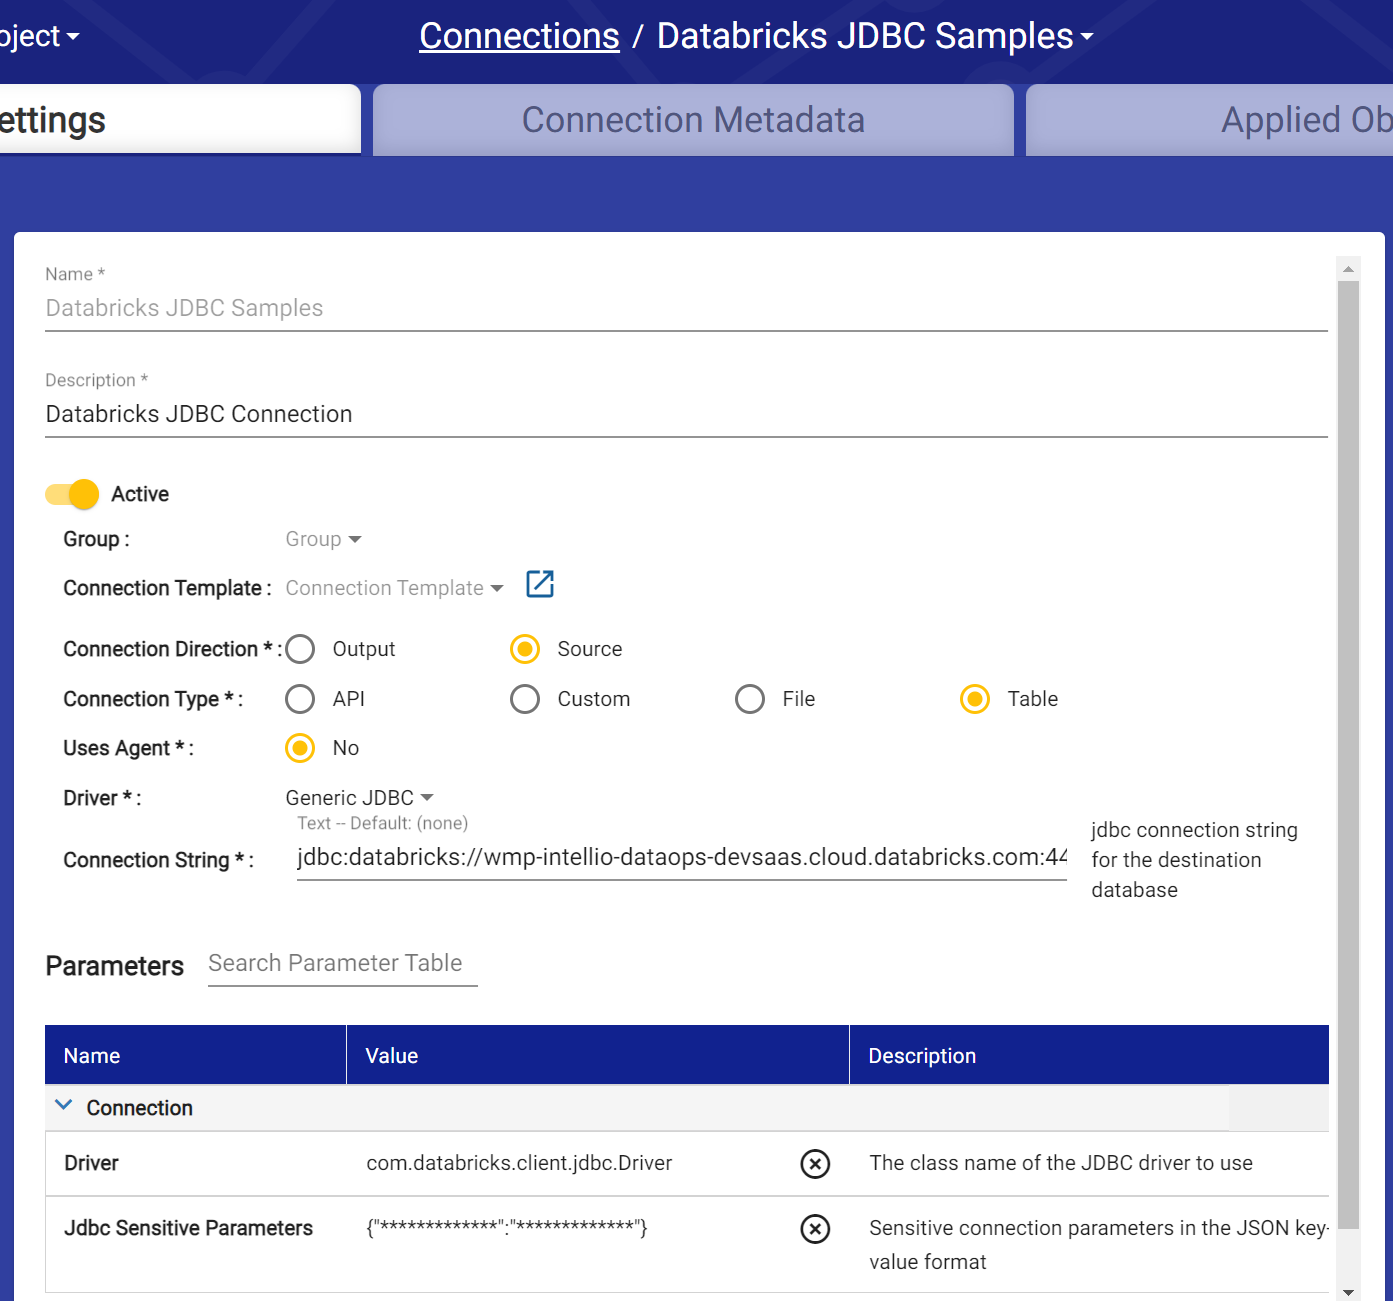Click the scrollbar up arrow
Viewport: 1393px width, 1301px height.
(x=1348, y=269)
